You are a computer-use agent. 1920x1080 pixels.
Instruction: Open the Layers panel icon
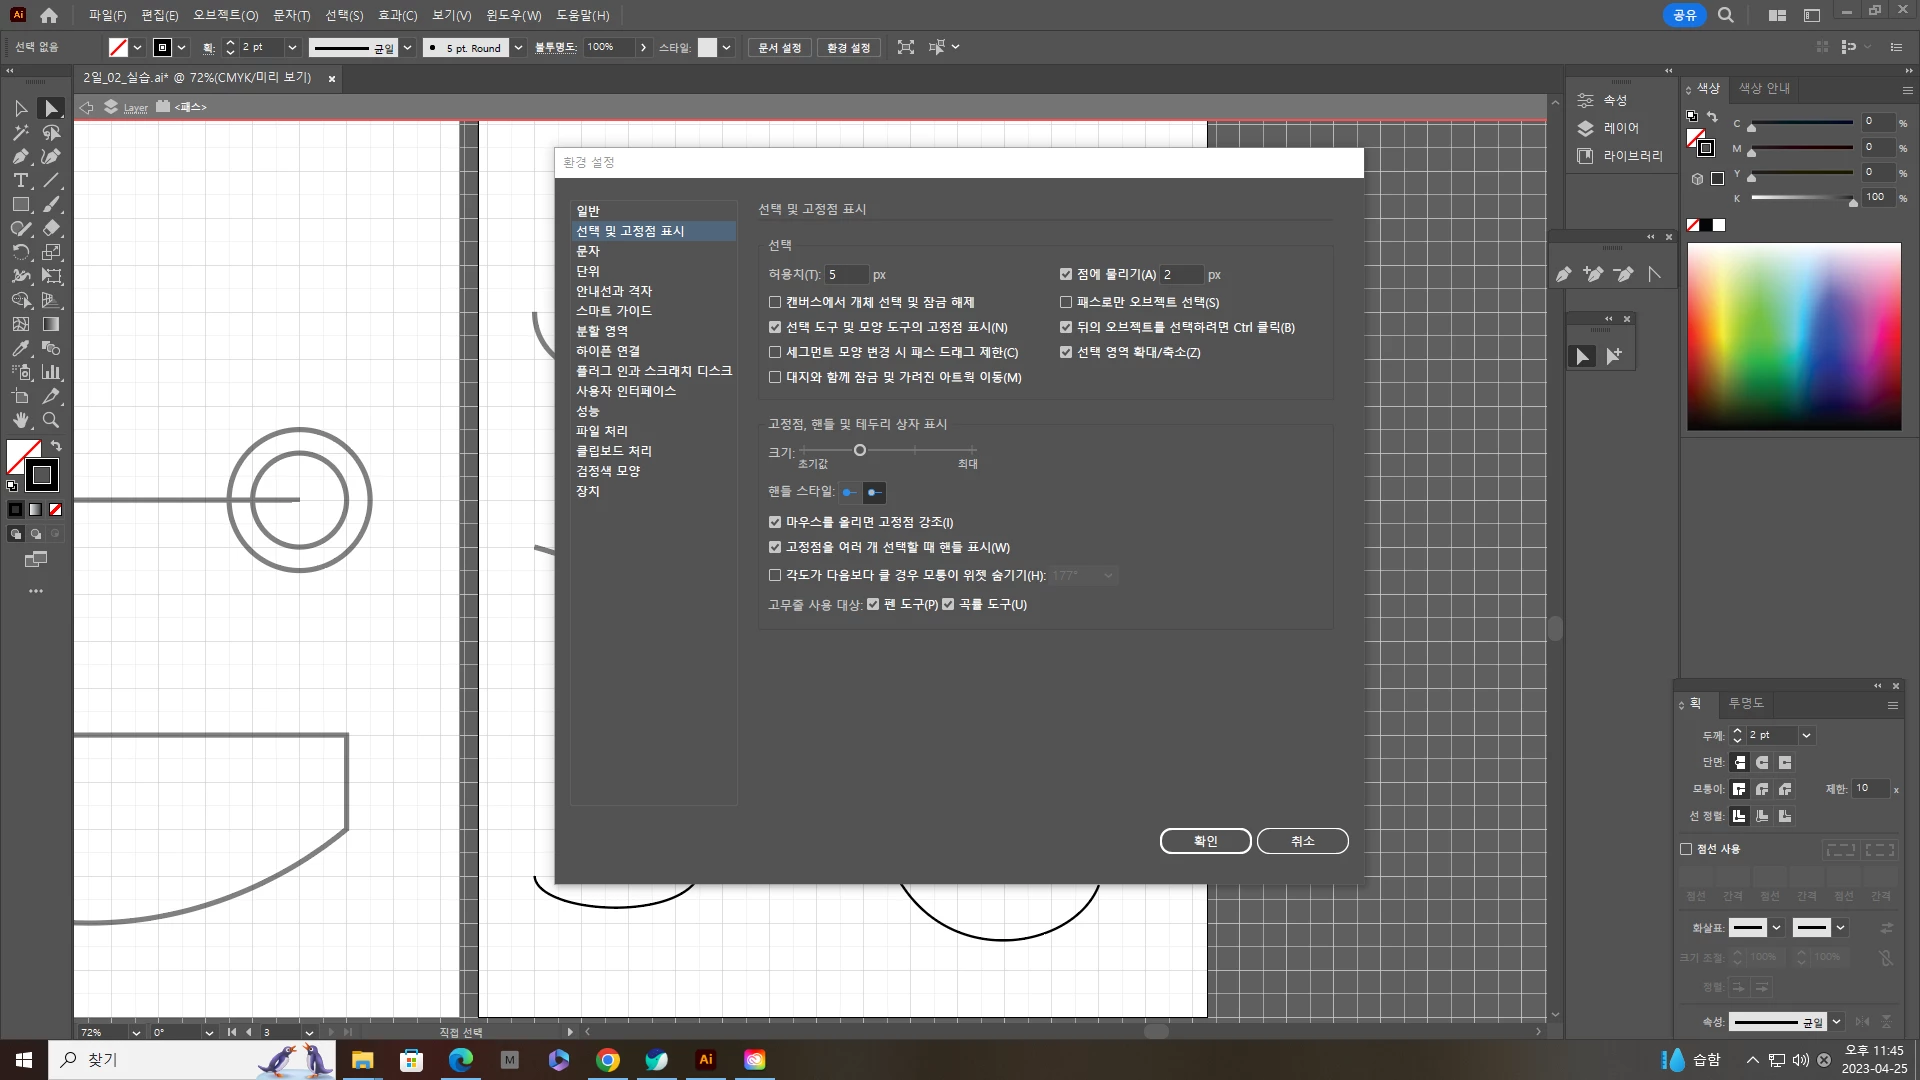(1585, 128)
